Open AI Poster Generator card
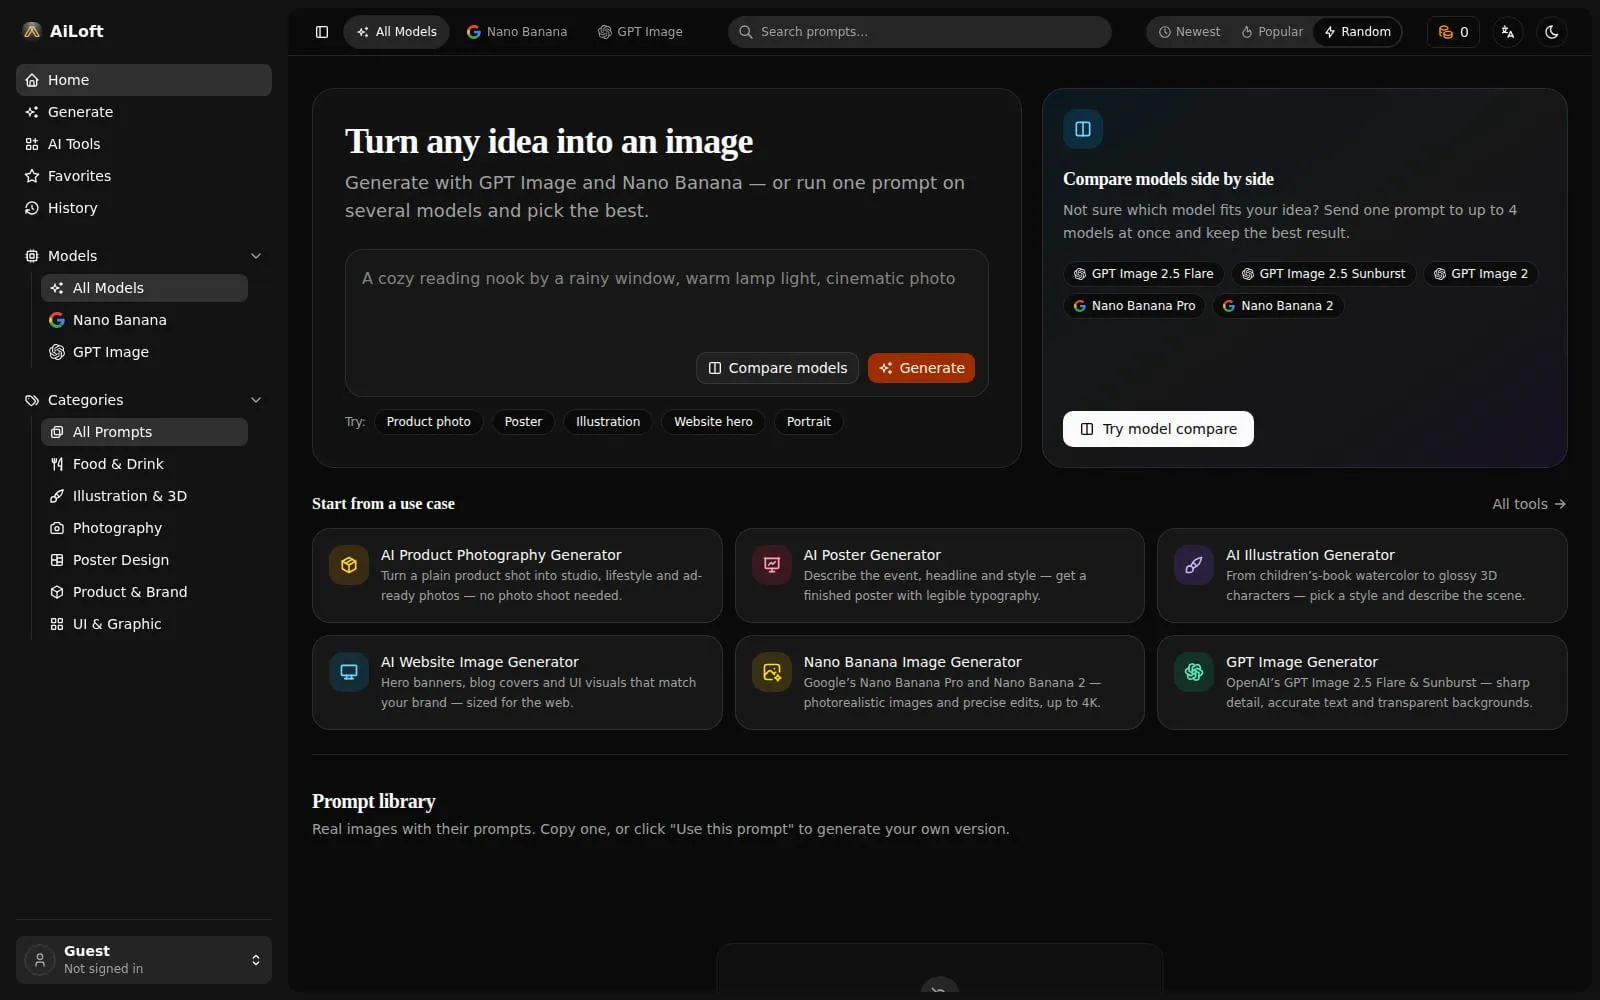Screen dimensions: 1600x1000 coord(940,575)
